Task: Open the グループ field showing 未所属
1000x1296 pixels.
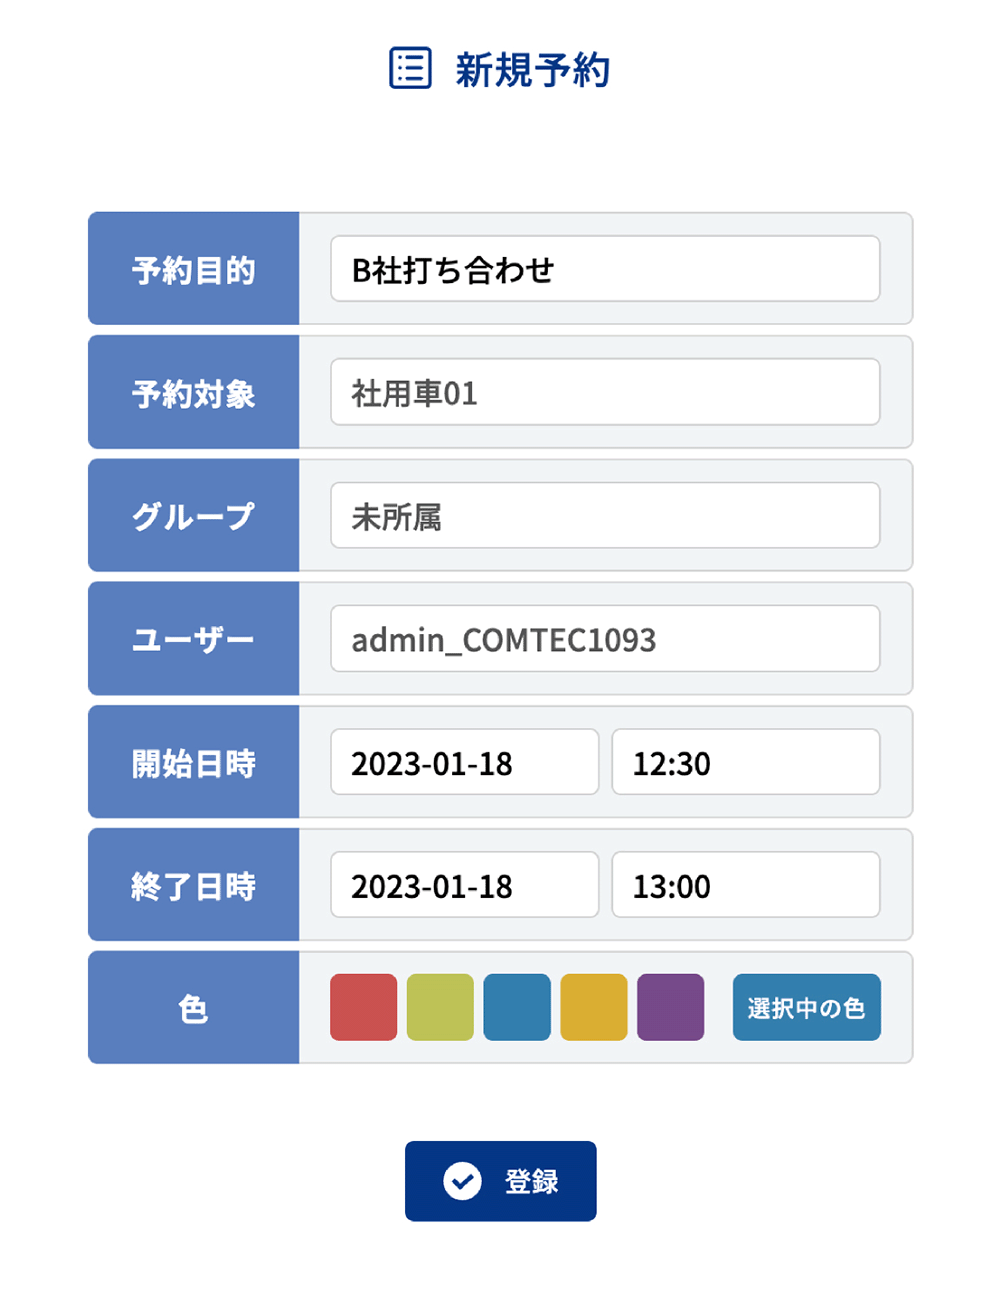Action: click(605, 516)
